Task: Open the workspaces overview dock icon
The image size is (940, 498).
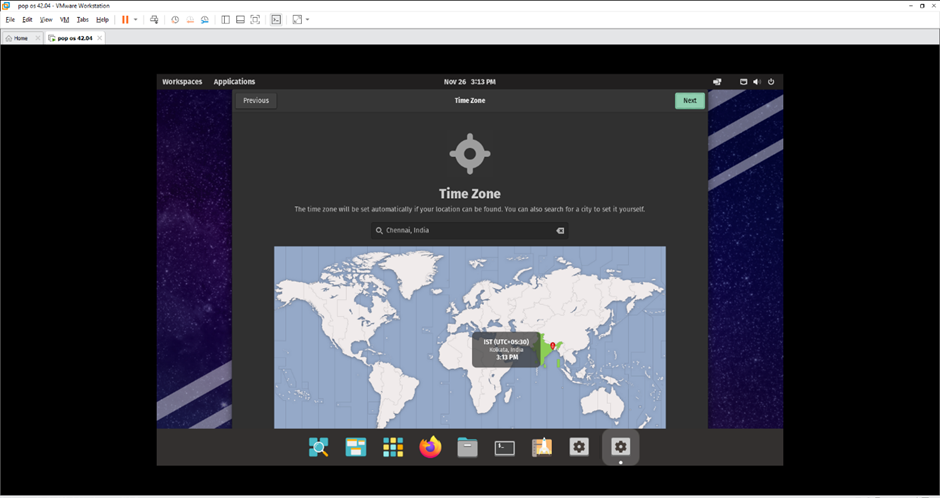Action: click(x=356, y=447)
